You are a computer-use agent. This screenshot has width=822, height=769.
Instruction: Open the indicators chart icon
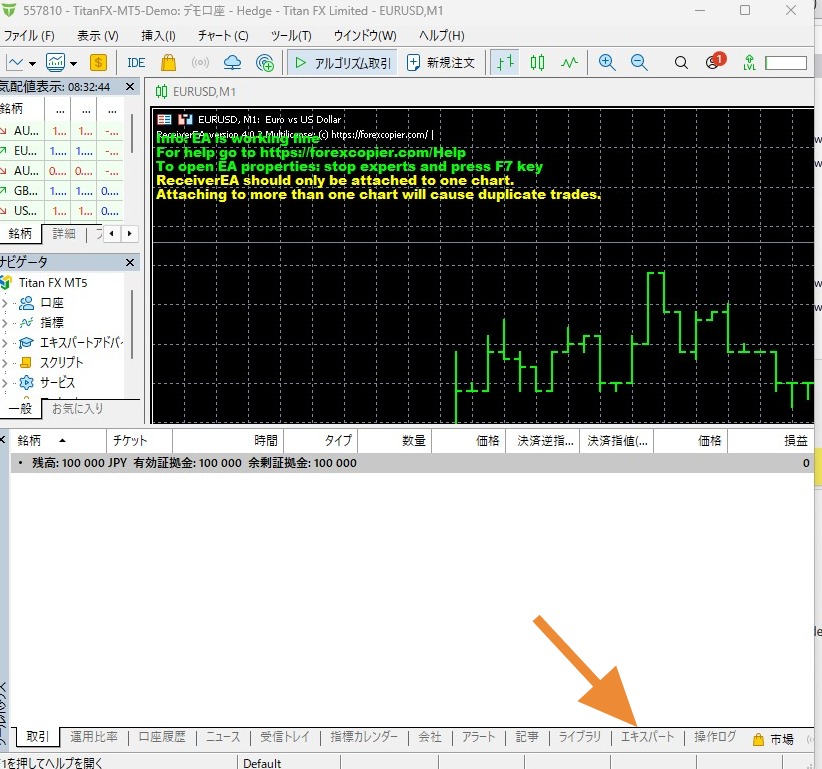(x=55, y=63)
